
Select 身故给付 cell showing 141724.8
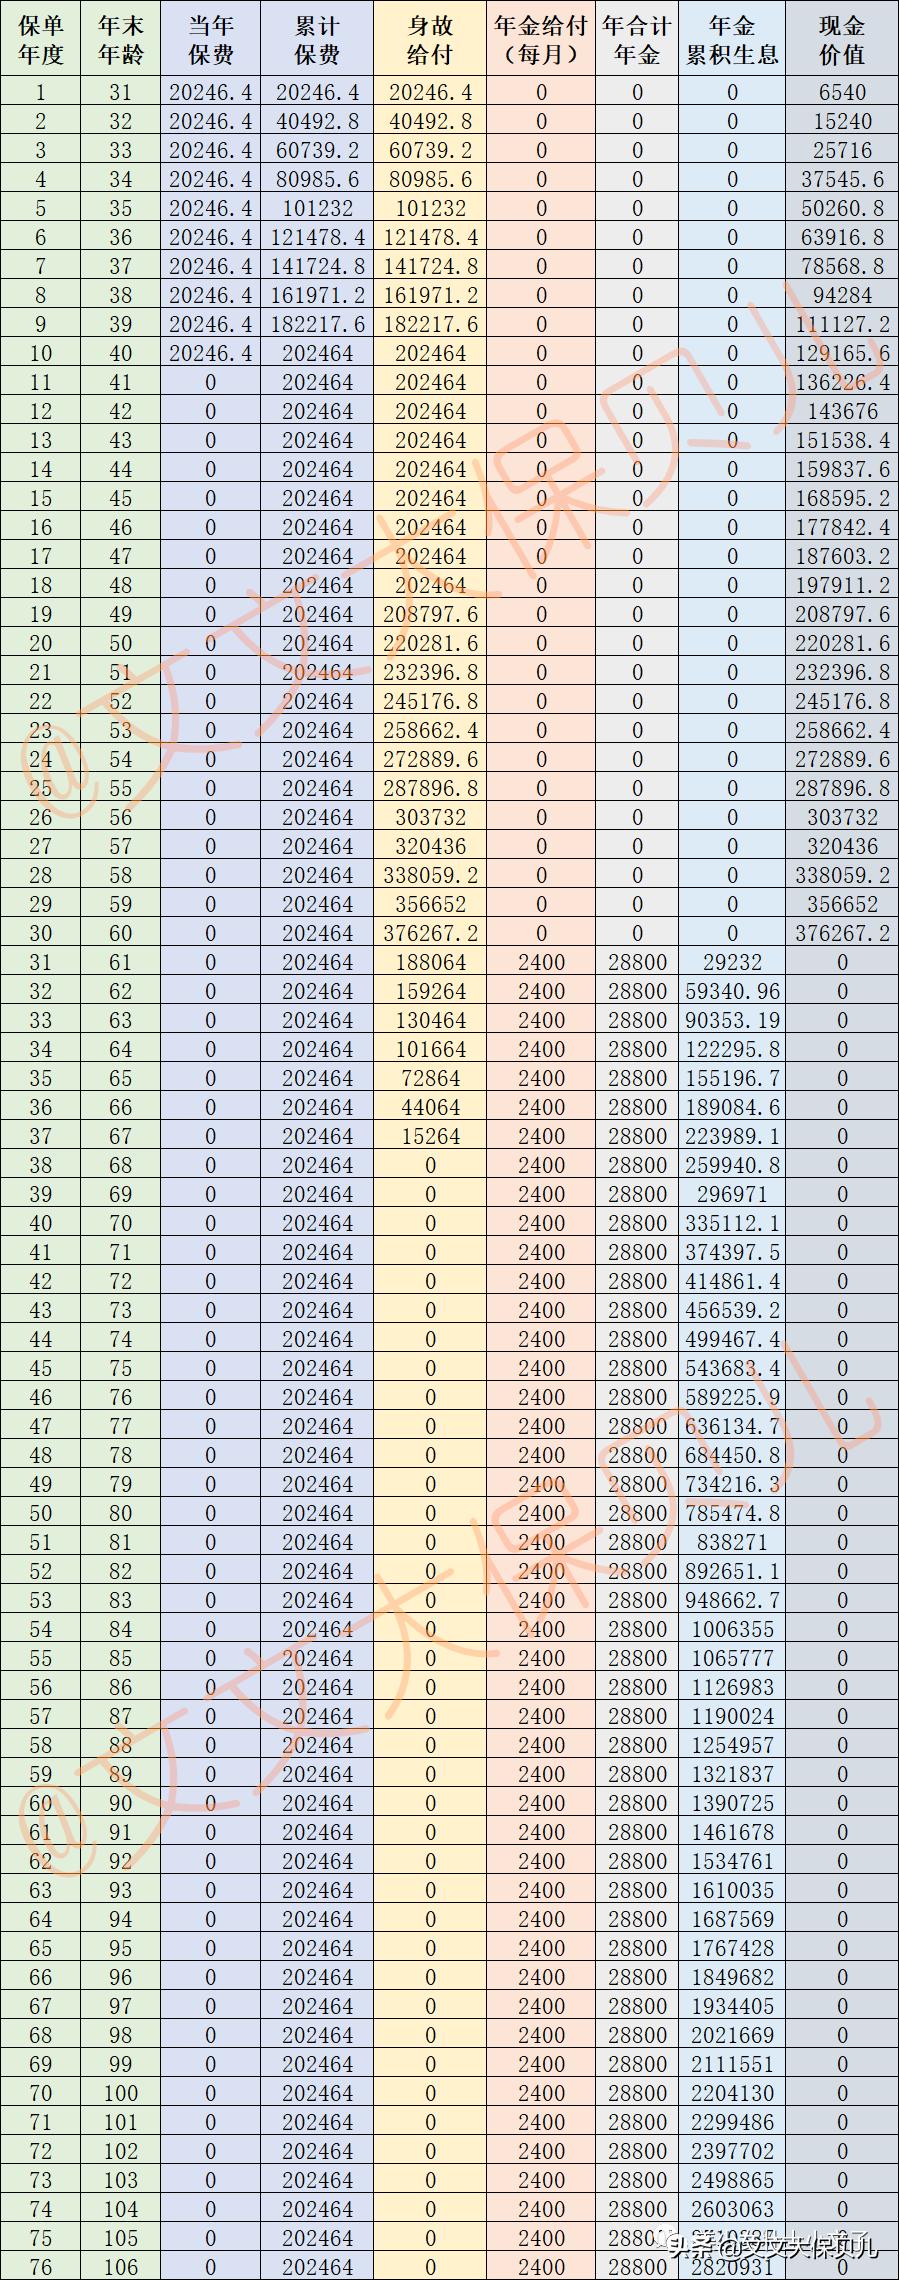pos(430,266)
